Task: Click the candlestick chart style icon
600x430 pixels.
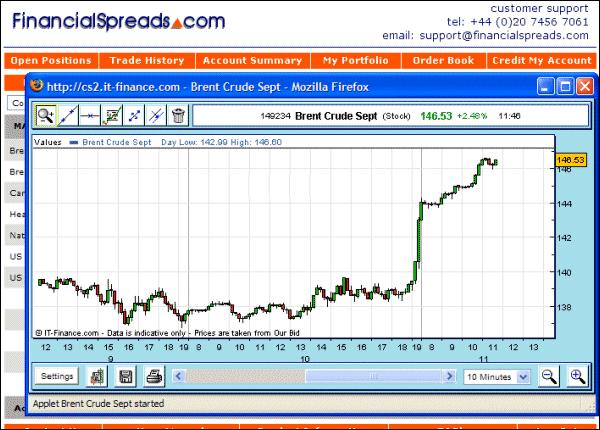Action: pyautogui.click(x=97, y=377)
